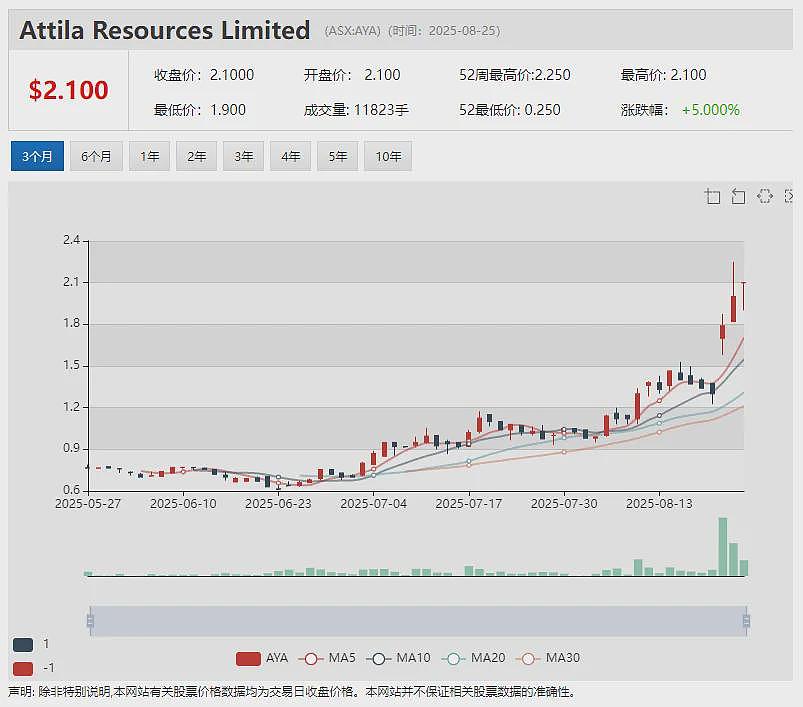Select the 4年 range tab
Screen dimensions: 803x707
point(291,156)
